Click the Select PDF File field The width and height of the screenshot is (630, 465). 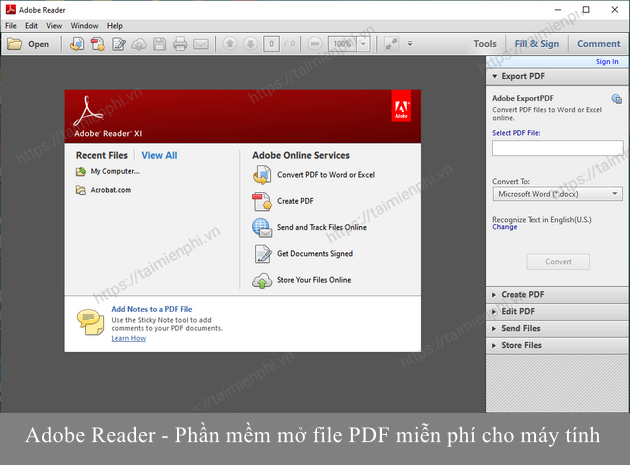(558, 148)
